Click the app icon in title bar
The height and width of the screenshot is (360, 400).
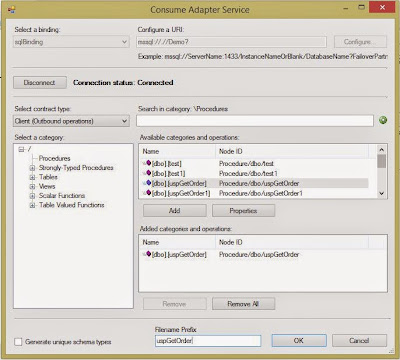click(x=12, y=9)
